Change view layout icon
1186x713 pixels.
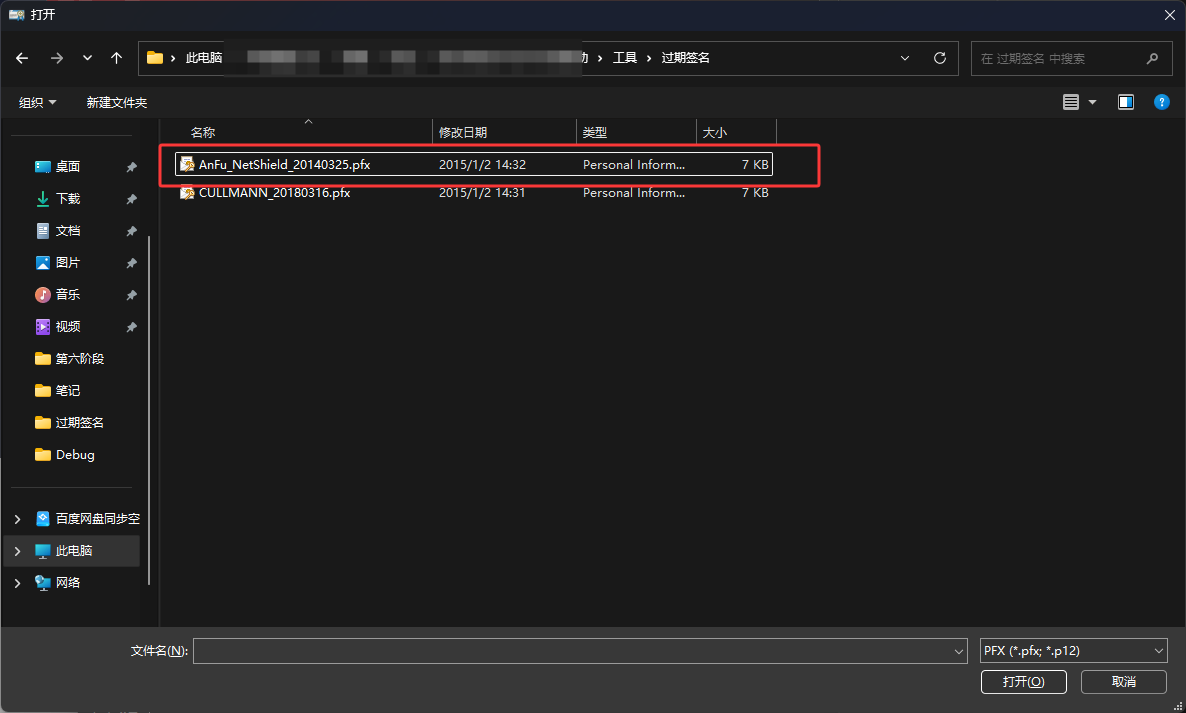1070,102
